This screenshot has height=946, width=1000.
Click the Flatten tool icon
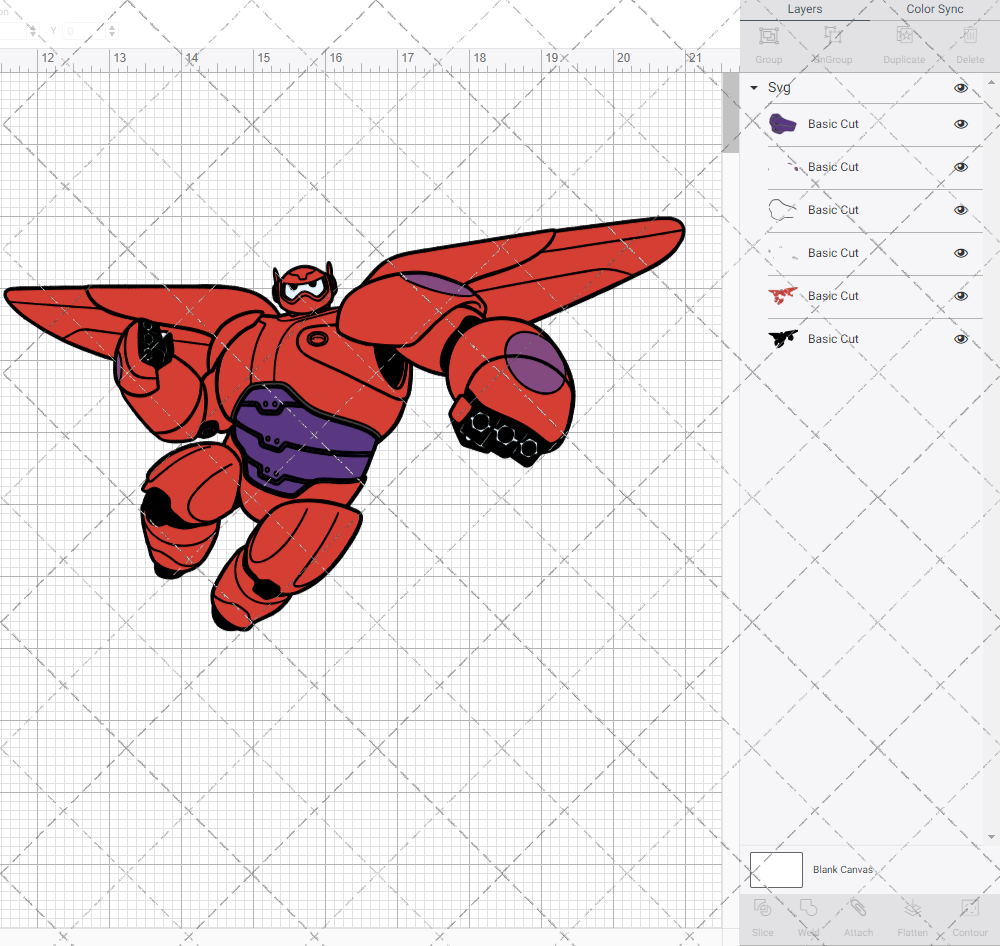(913, 907)
